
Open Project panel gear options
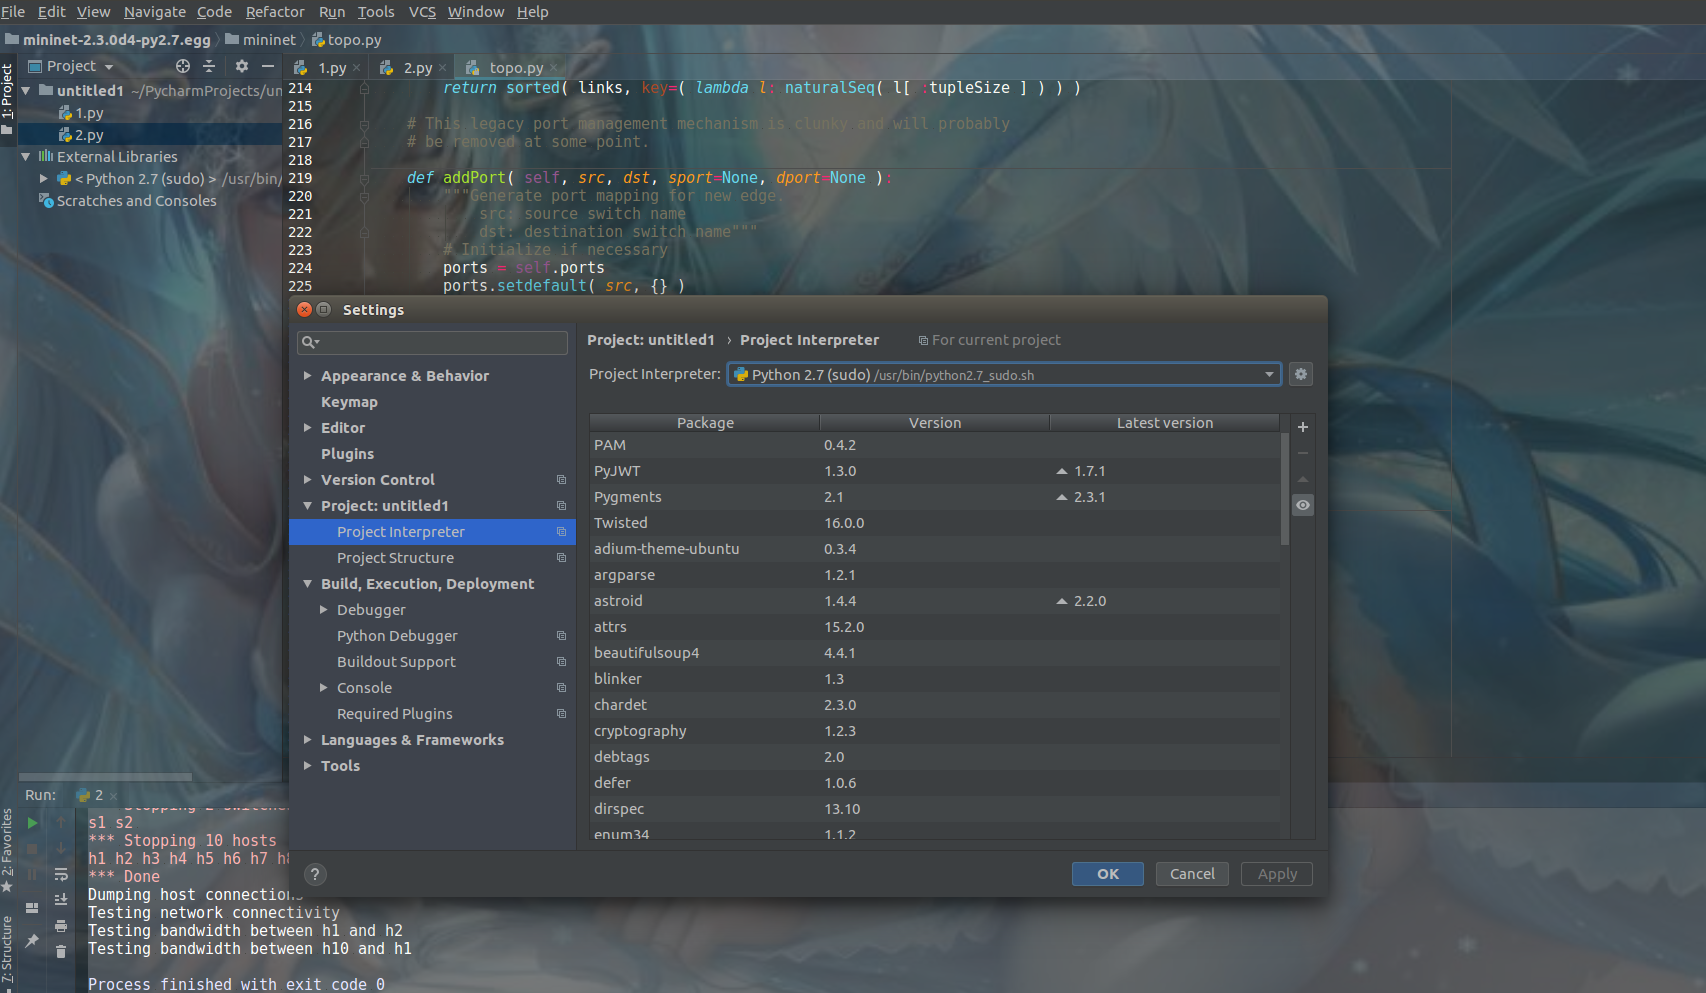[242, 66]
